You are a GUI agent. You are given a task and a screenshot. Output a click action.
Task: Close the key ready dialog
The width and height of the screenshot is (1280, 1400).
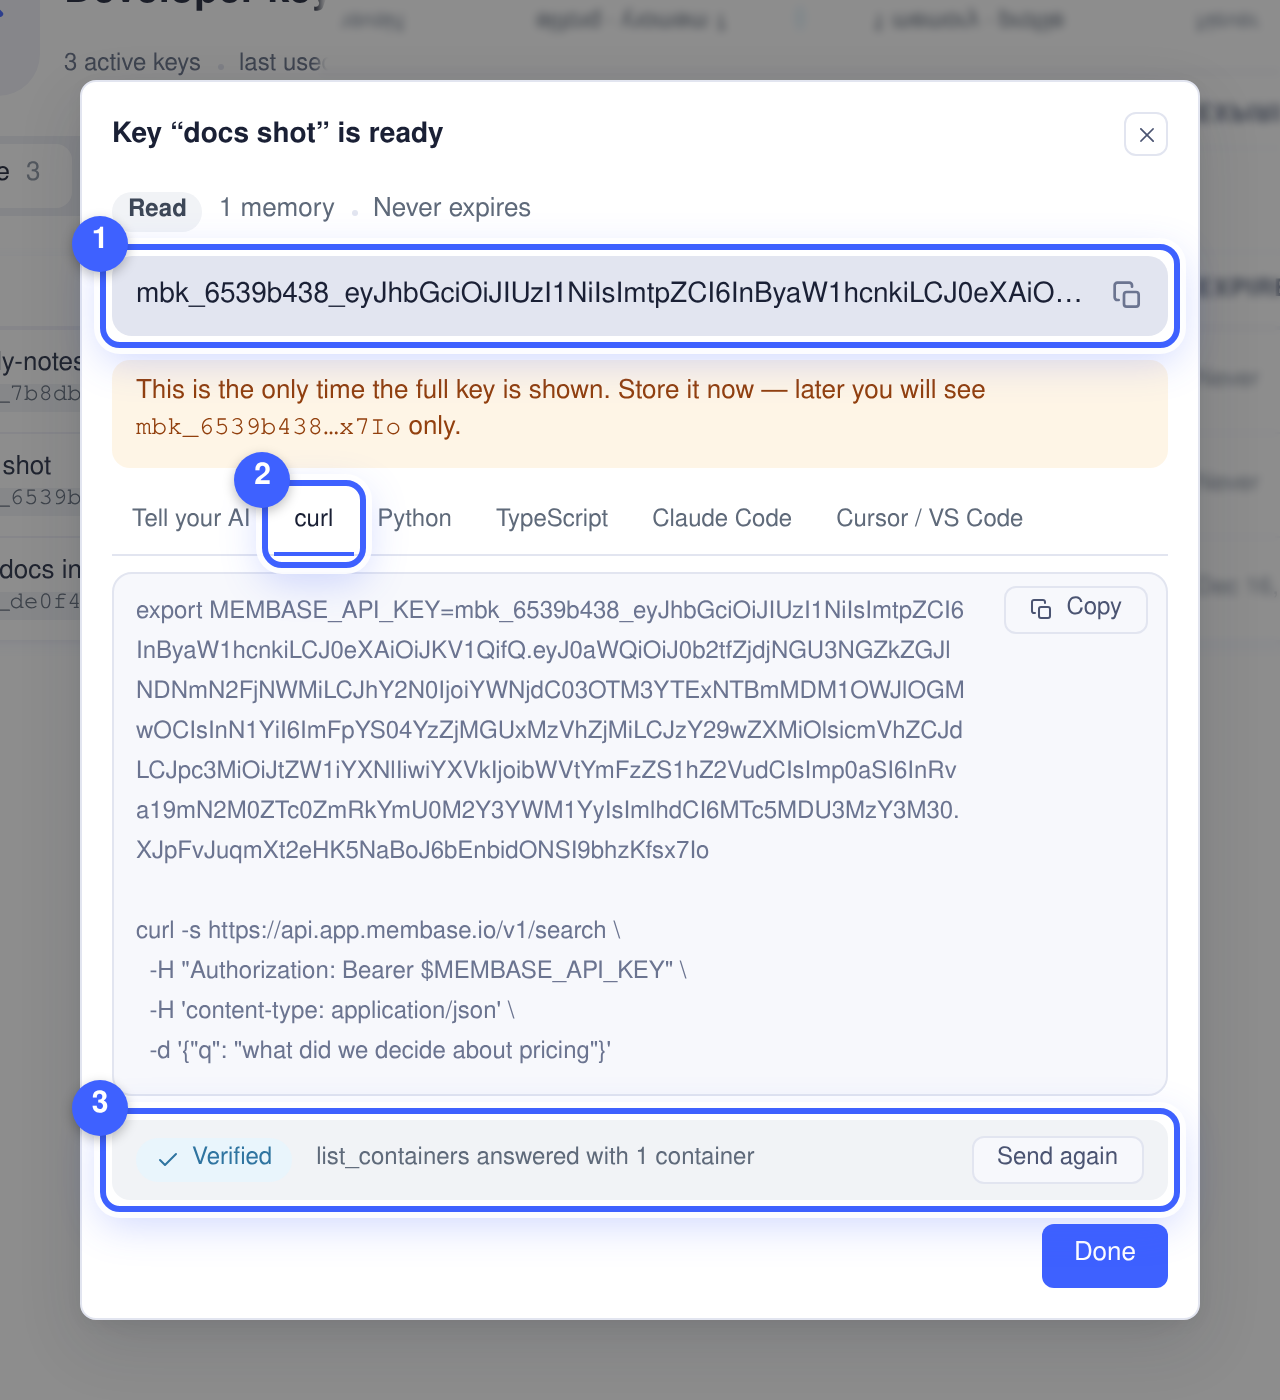click(1146, 134)
